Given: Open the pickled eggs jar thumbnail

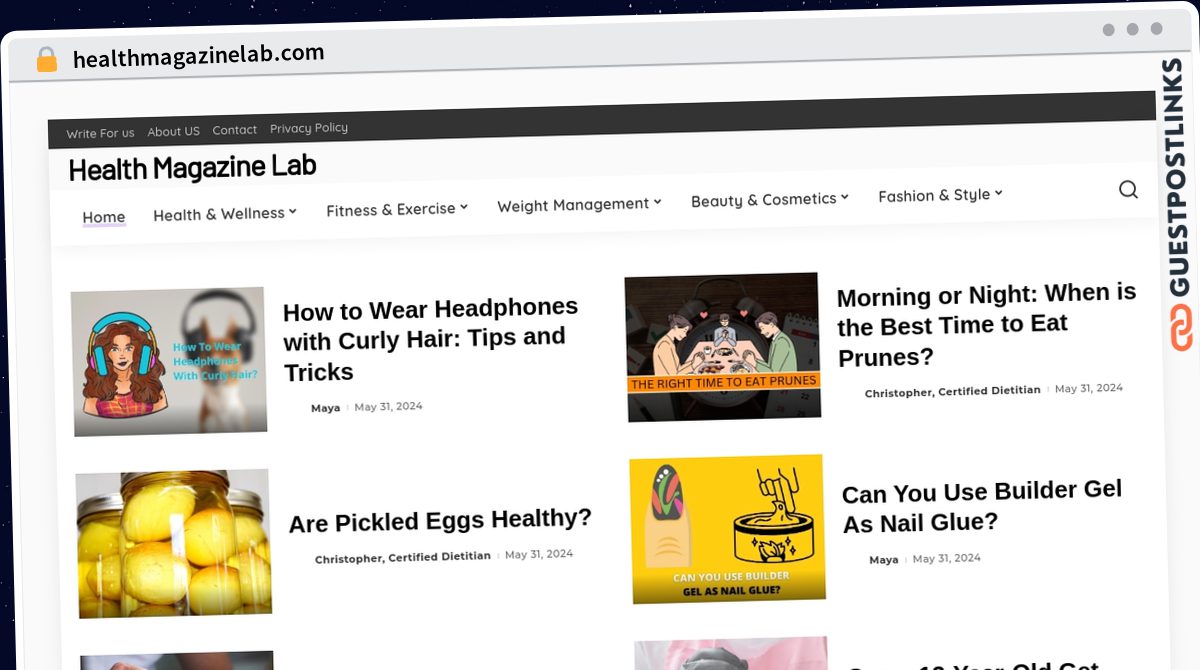Looking at the screenshot, I should tap(174, 543).
